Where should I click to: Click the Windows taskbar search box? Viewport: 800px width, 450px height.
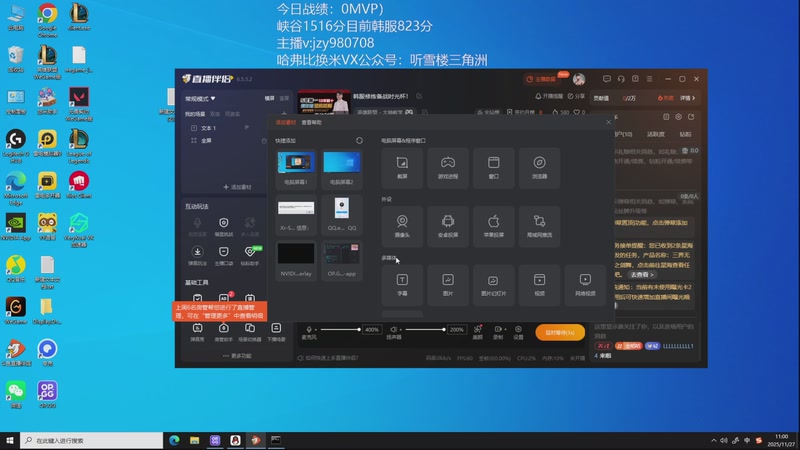coord(92,440)
